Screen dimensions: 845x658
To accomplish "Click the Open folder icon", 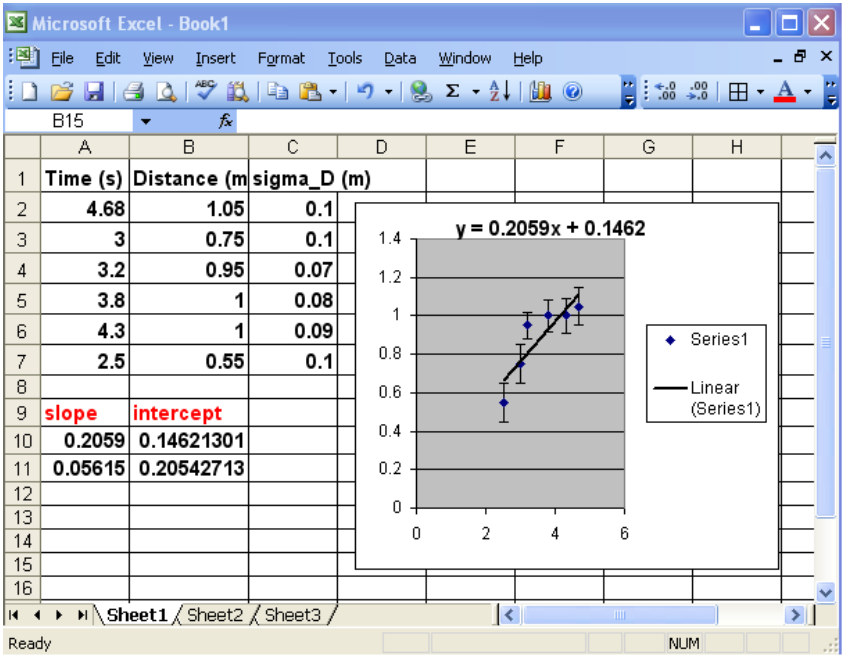I will click(x=62, y=92).
